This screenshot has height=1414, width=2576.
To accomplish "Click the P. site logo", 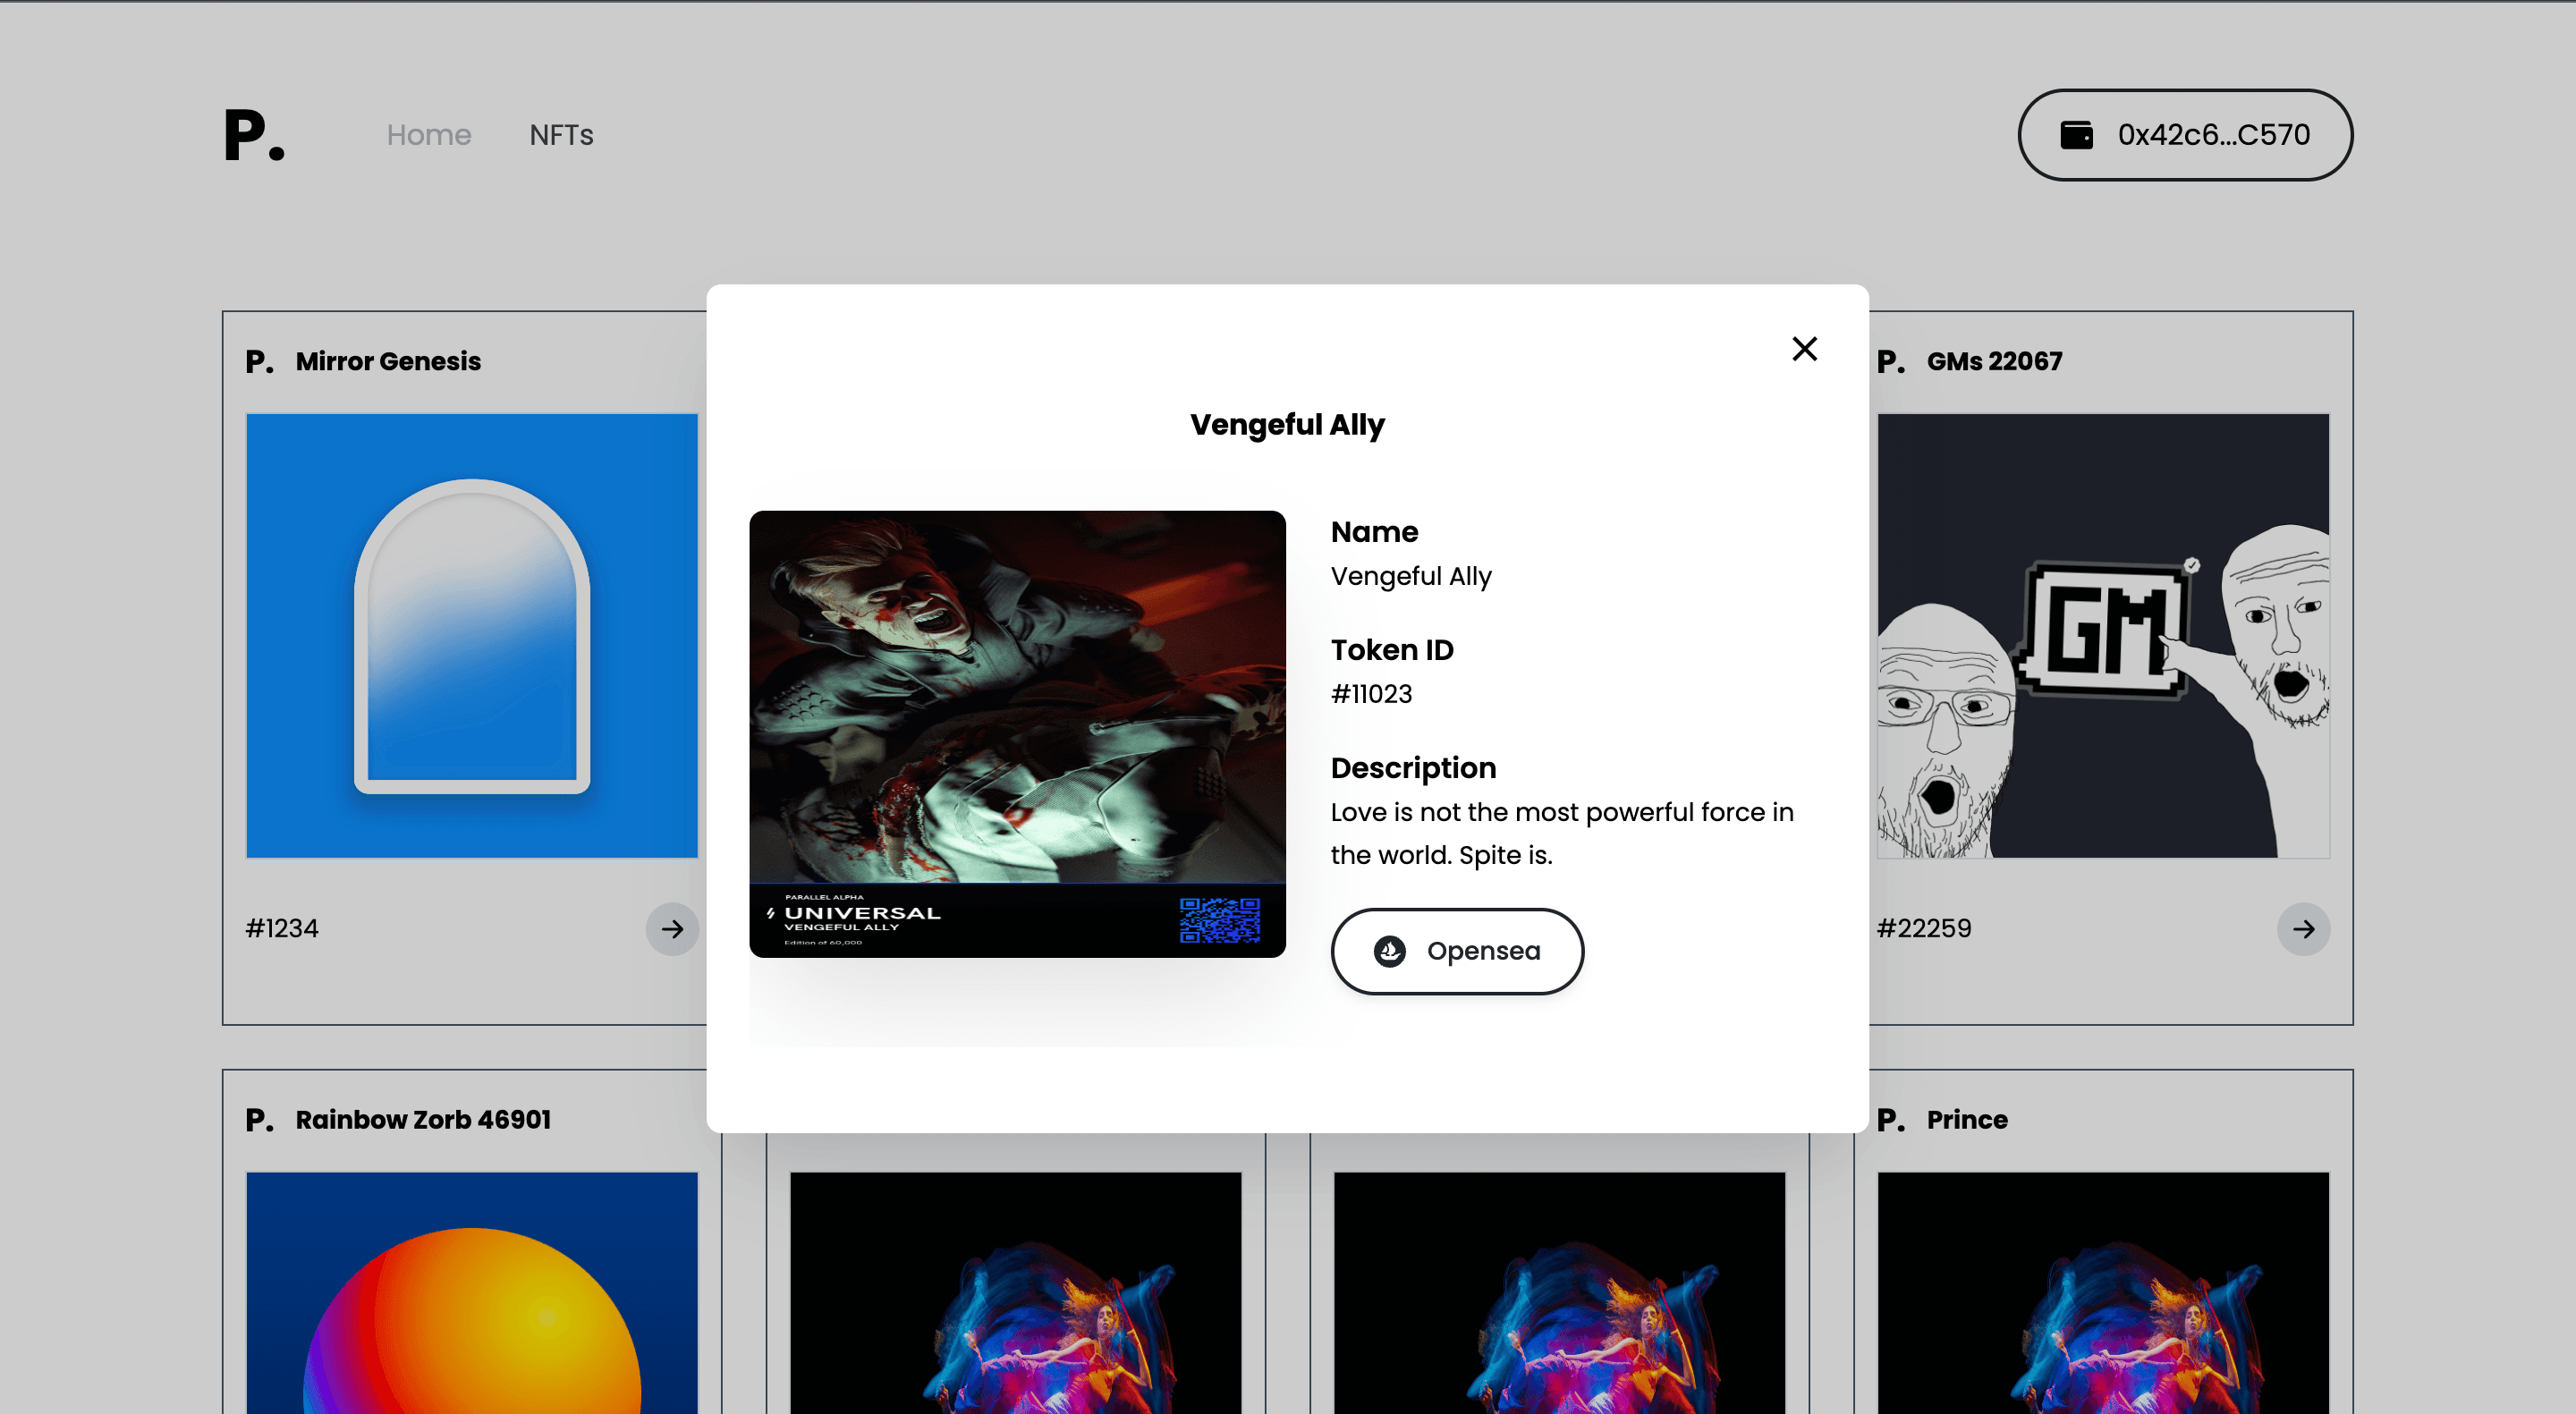I will point(254,135).
